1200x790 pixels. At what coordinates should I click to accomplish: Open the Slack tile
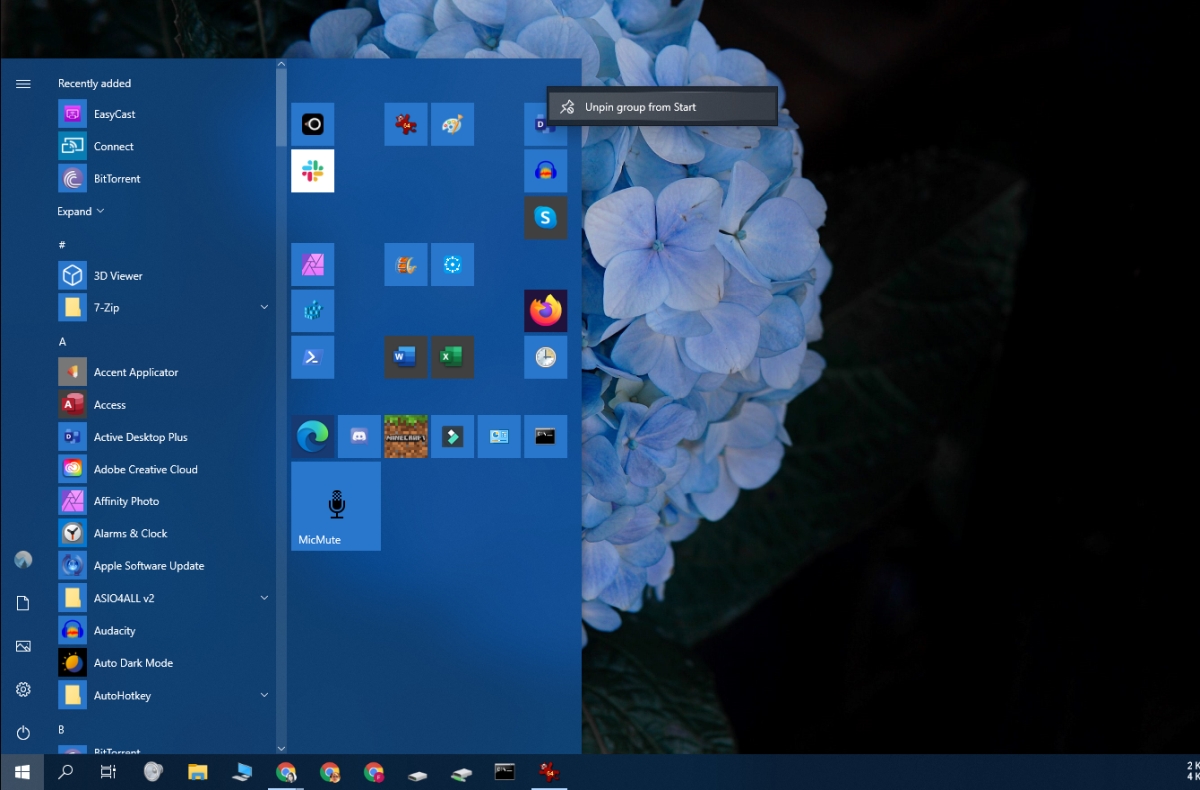pyautogui.click(x=312, y=171)
